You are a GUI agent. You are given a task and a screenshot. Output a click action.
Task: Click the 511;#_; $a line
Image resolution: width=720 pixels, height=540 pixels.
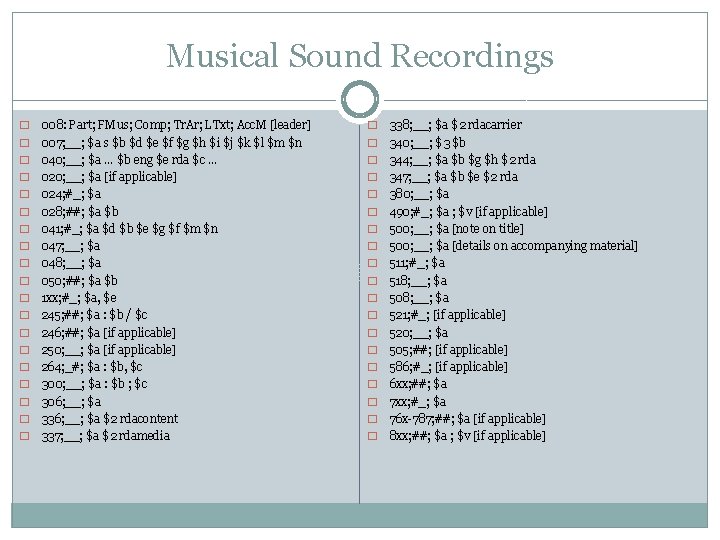tap(417, 263)
